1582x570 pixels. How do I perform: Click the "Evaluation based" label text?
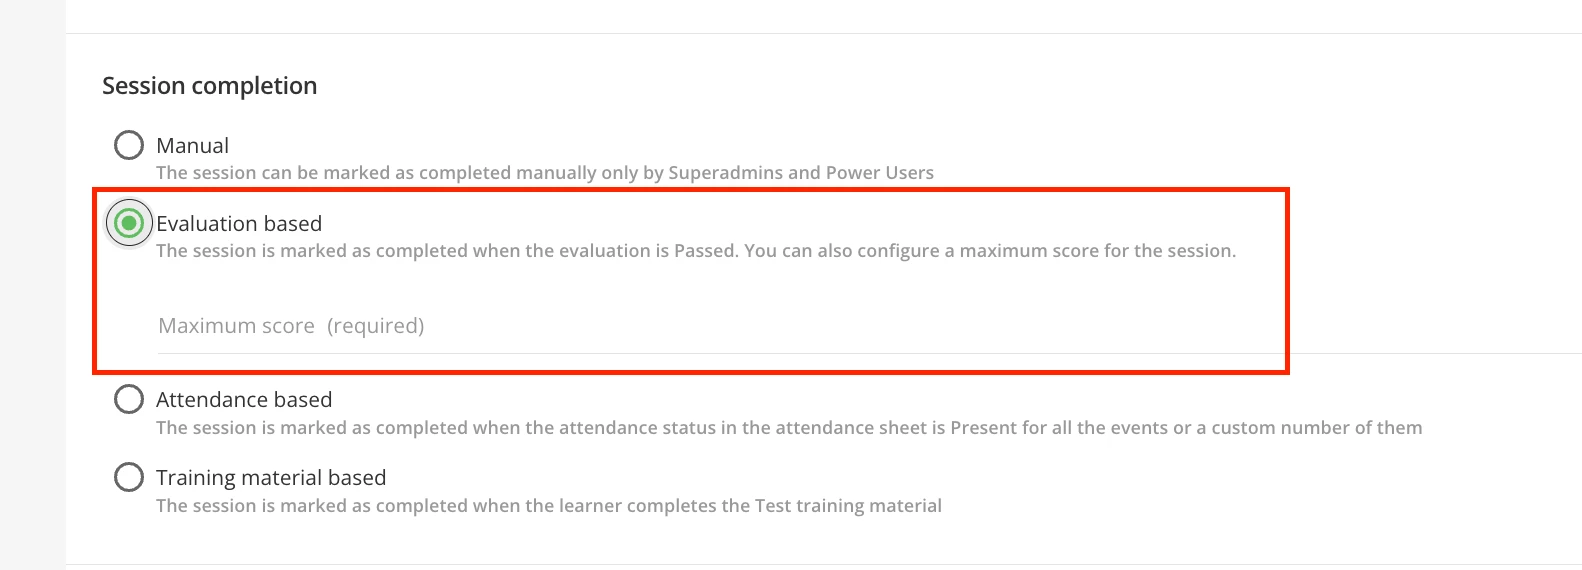pos(239,224)
